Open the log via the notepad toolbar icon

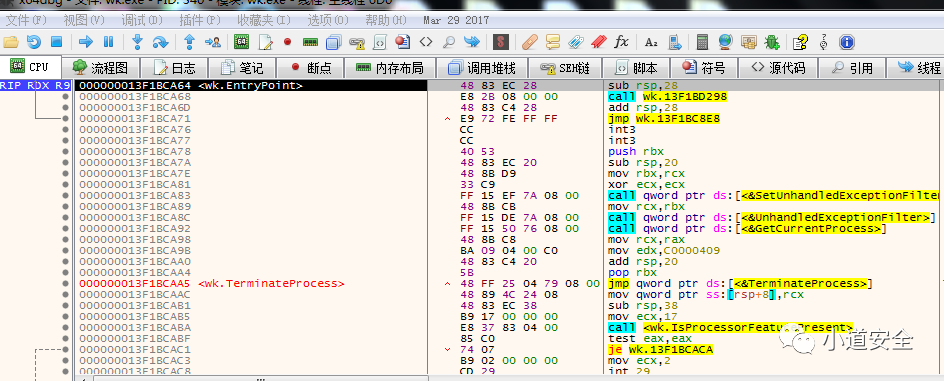click(x=265, y=42)
